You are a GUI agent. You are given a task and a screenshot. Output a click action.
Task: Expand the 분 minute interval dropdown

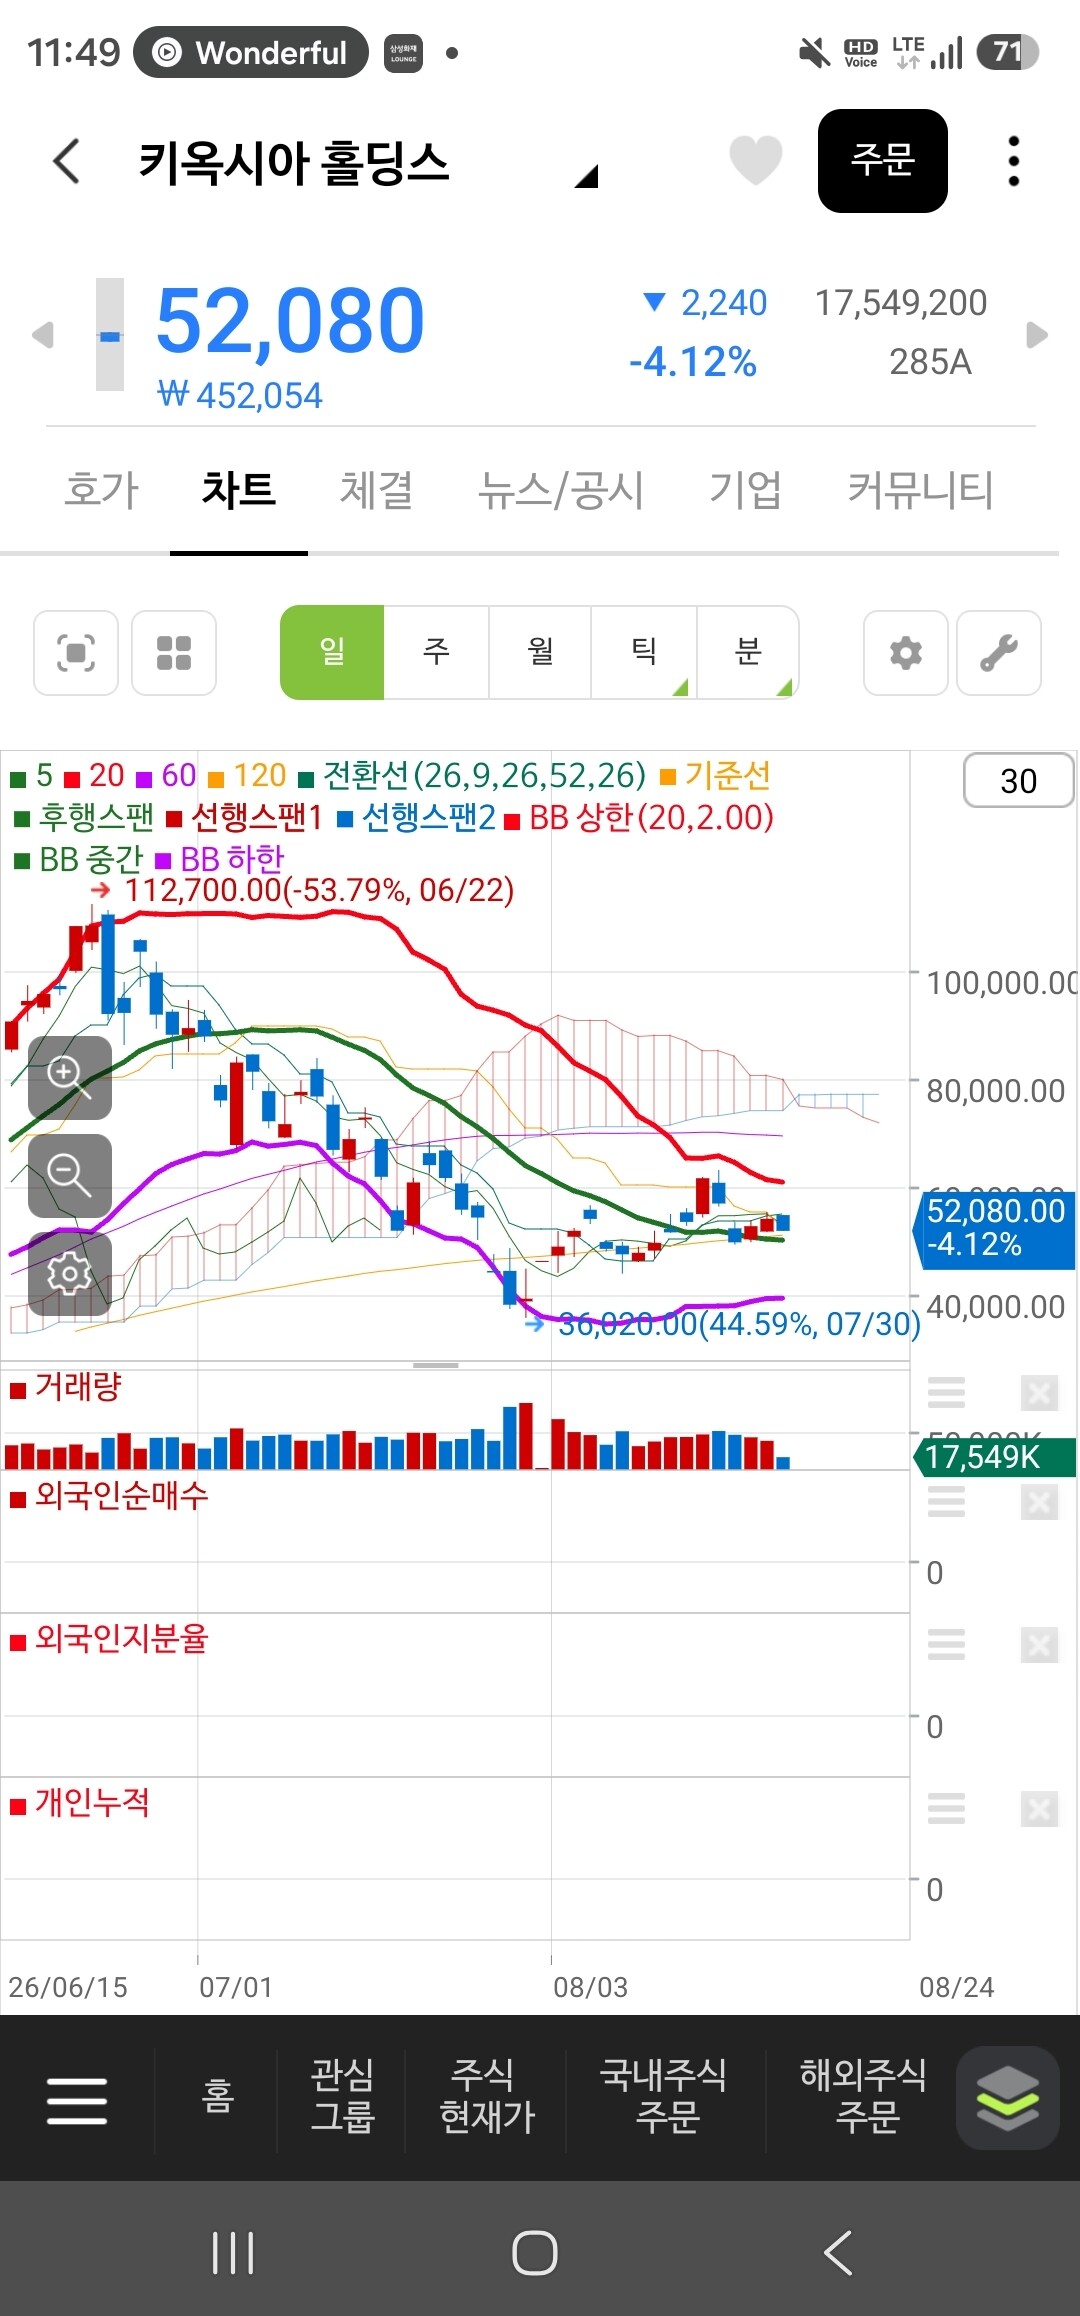748,652
